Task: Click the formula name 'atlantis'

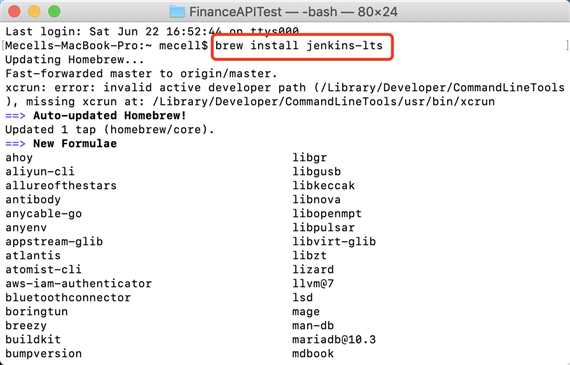Action: tap(33, 256)
